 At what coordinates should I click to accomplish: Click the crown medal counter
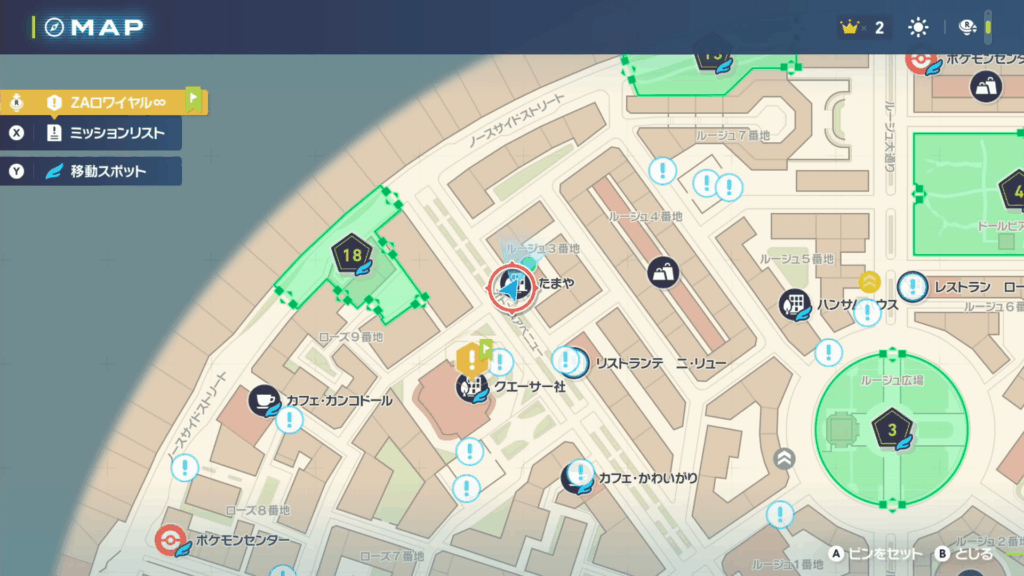tap(863, 27)
